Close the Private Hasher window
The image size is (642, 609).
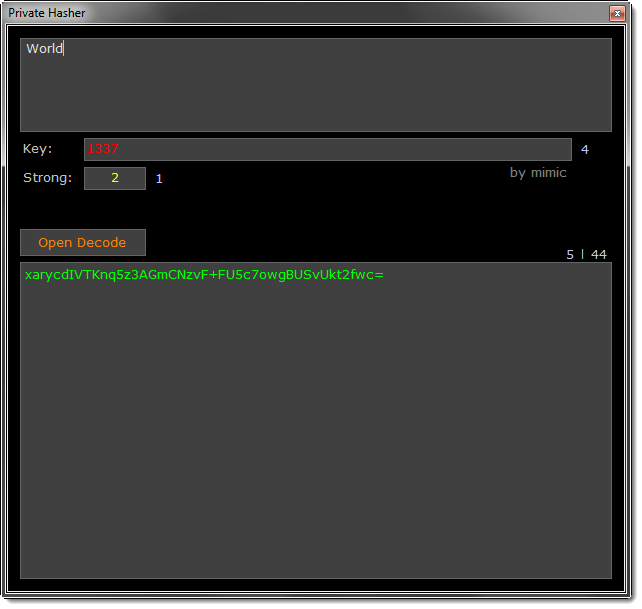click(x=616, y=13)
